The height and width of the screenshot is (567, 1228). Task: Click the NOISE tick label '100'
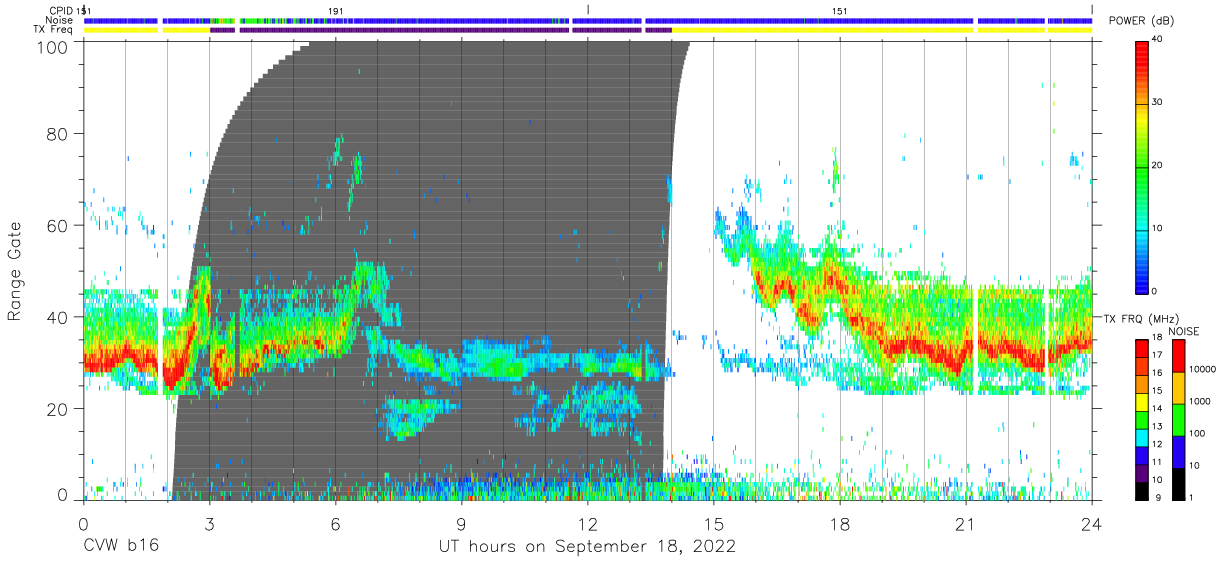coord(1197,433)
